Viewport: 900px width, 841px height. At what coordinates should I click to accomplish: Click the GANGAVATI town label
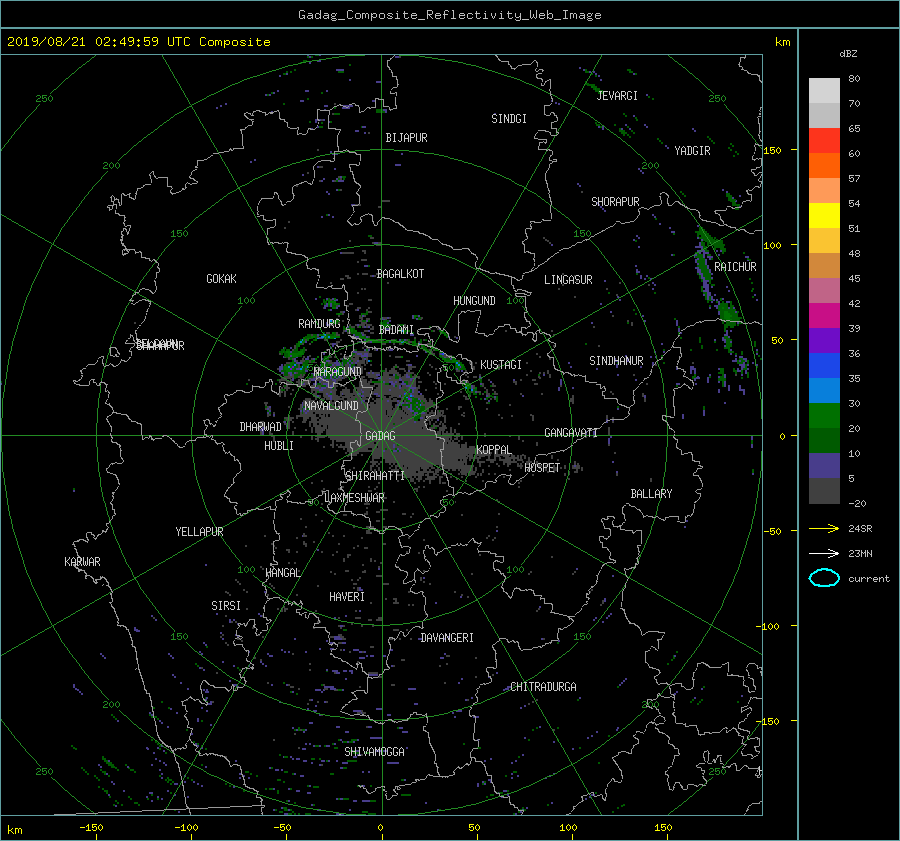point(571,433)
